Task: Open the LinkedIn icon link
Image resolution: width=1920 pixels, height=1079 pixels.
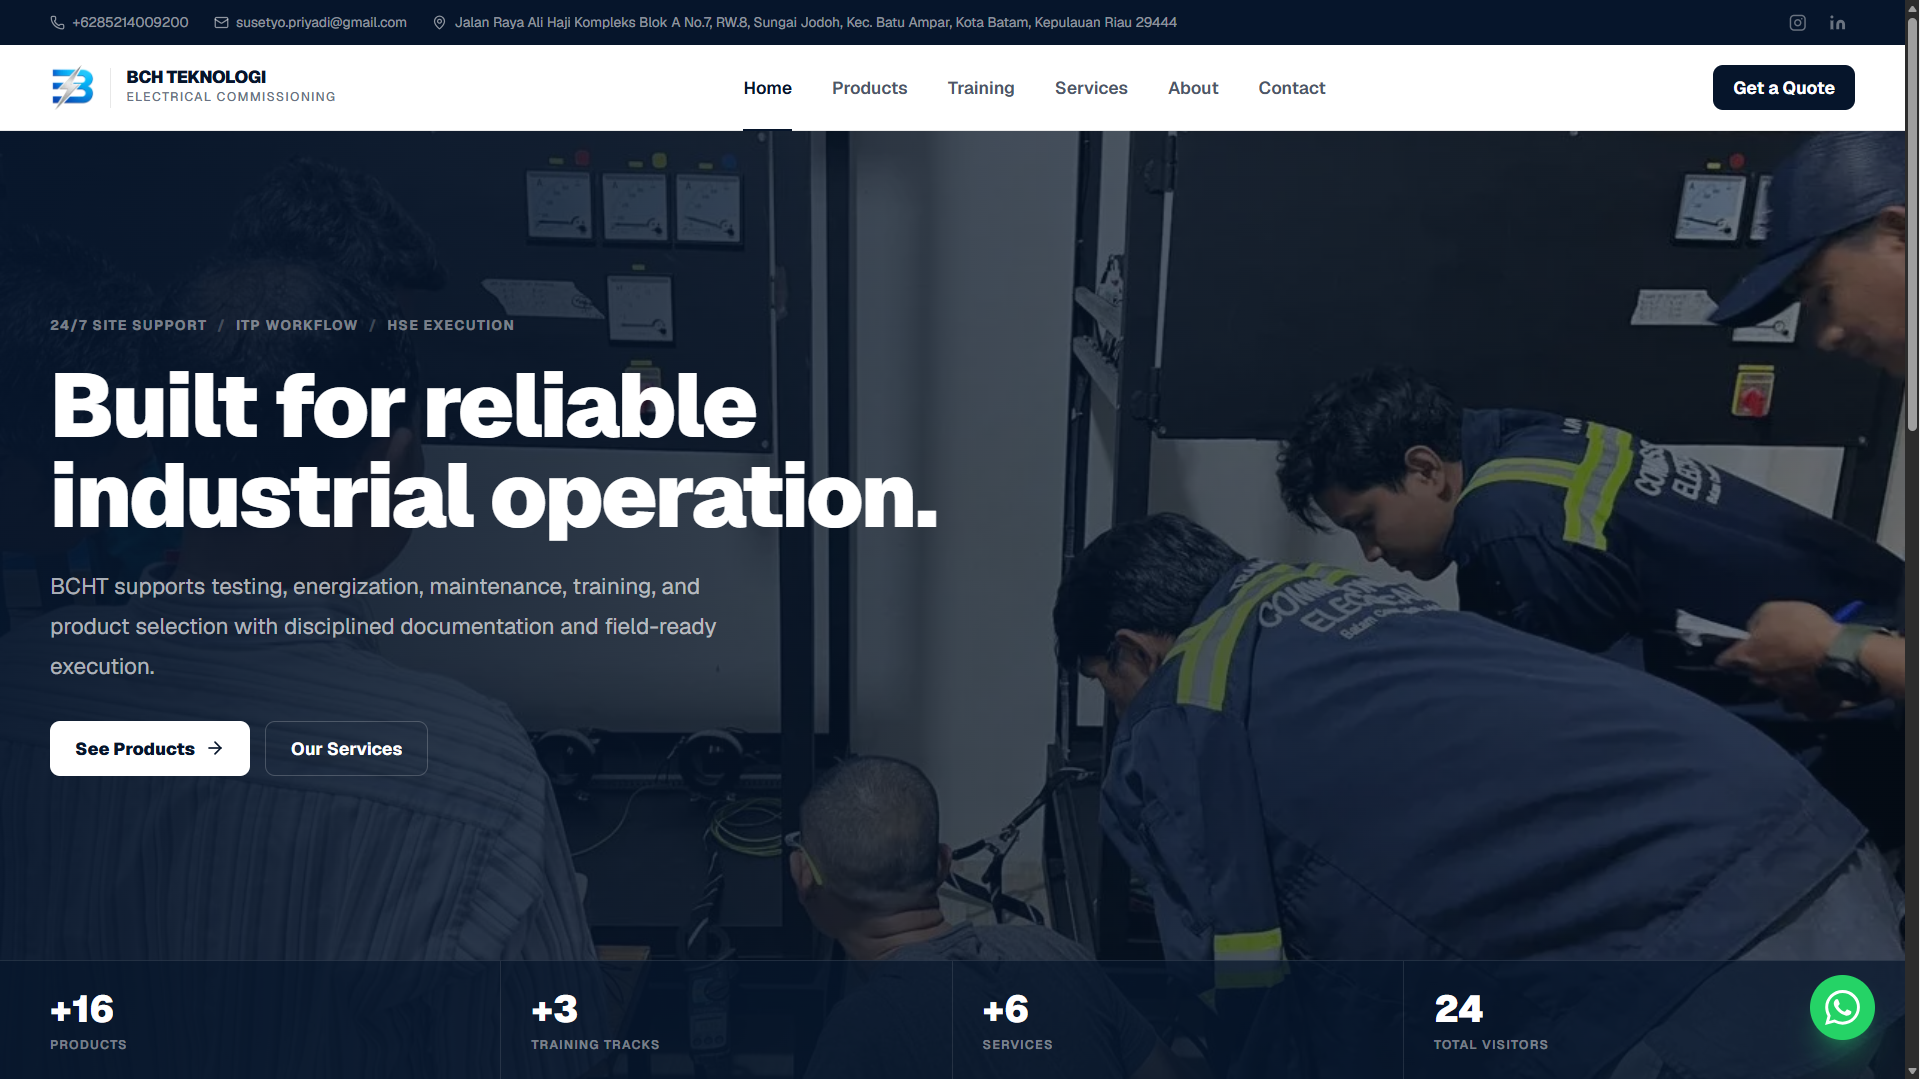Action: (x=1837, y=22)
